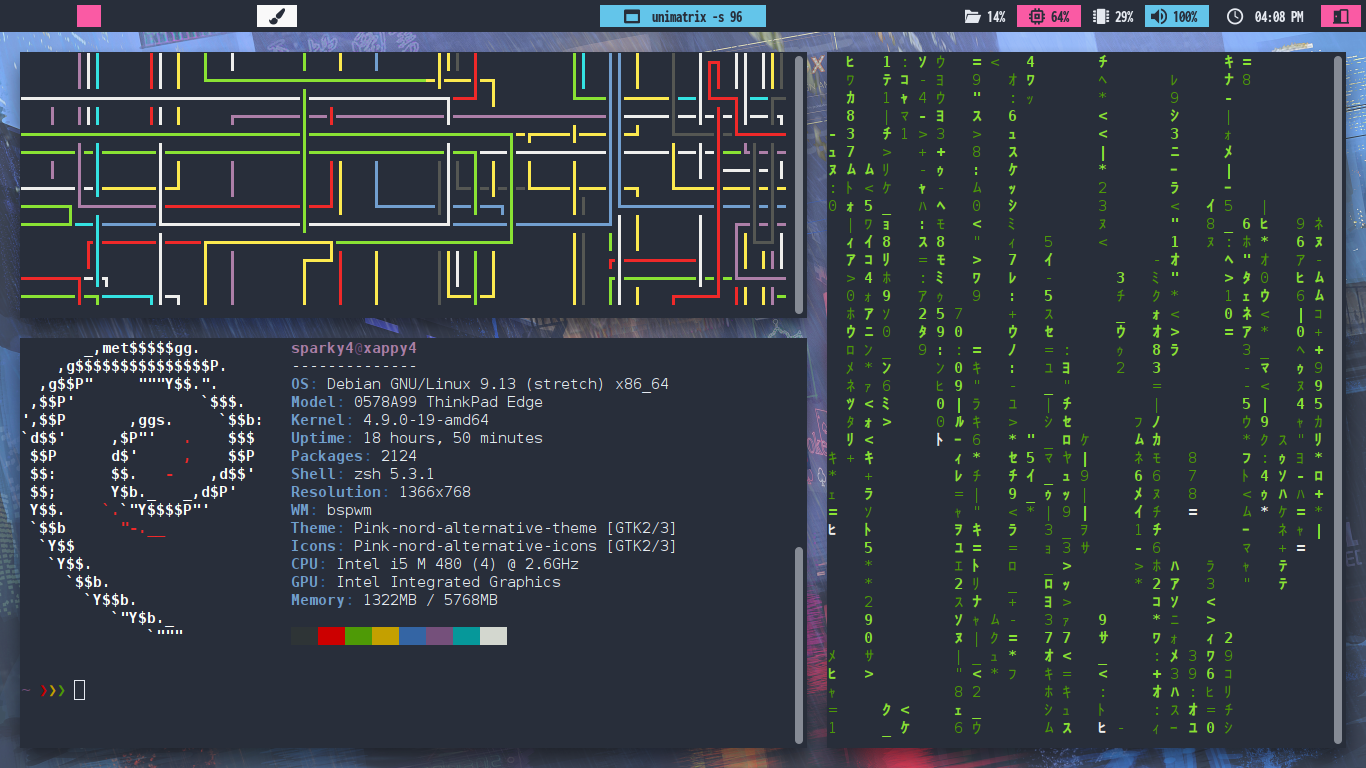Click the folder disk usage icon
The width and height of the screenshot is (1366, 768).
point(971,16)
